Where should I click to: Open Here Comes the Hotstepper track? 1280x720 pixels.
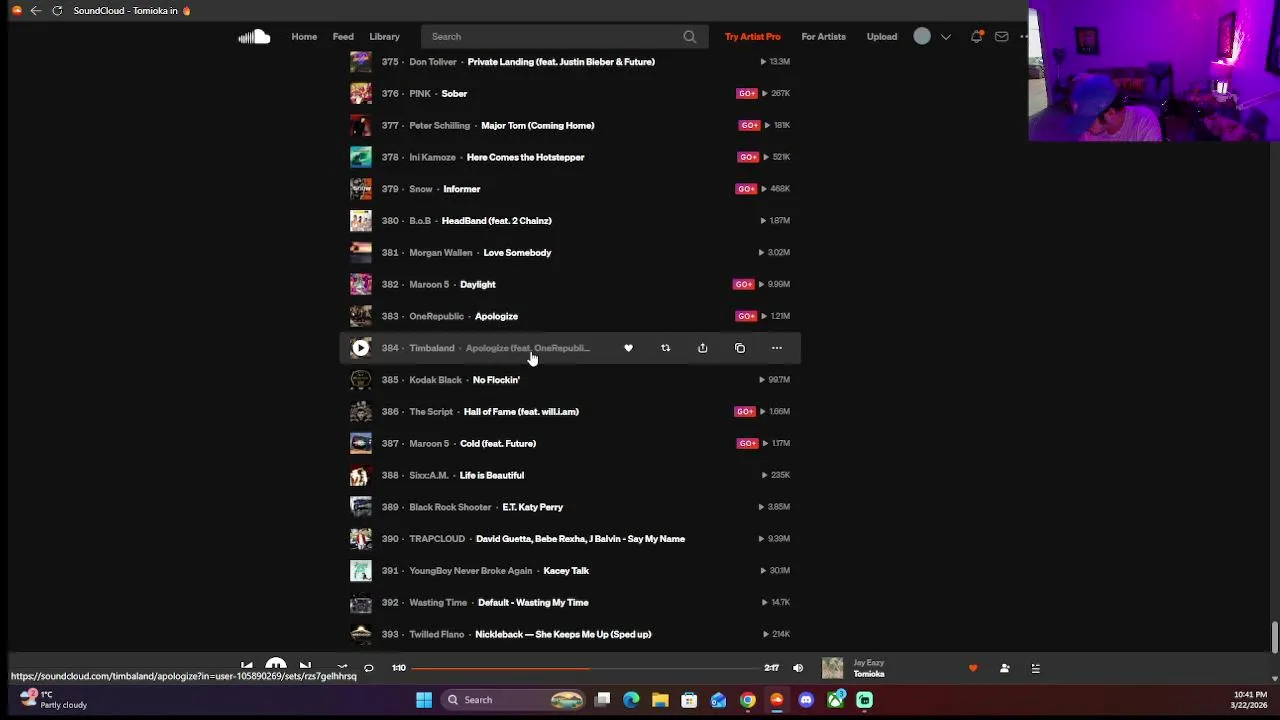525,157
